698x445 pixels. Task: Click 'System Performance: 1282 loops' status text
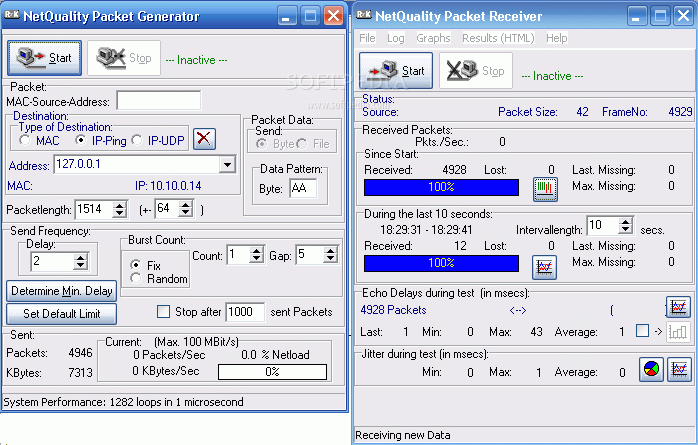[x=123, y=402]
